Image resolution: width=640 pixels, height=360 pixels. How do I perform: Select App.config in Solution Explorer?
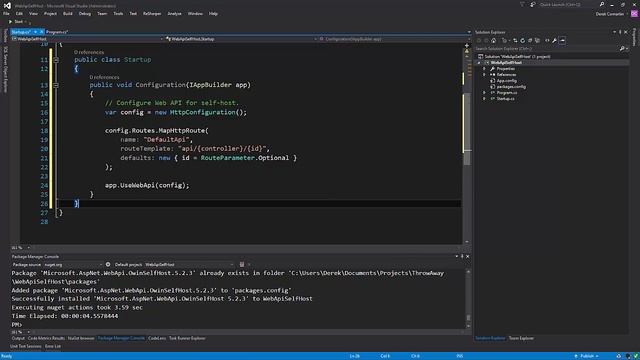click(x=506, y=81)
